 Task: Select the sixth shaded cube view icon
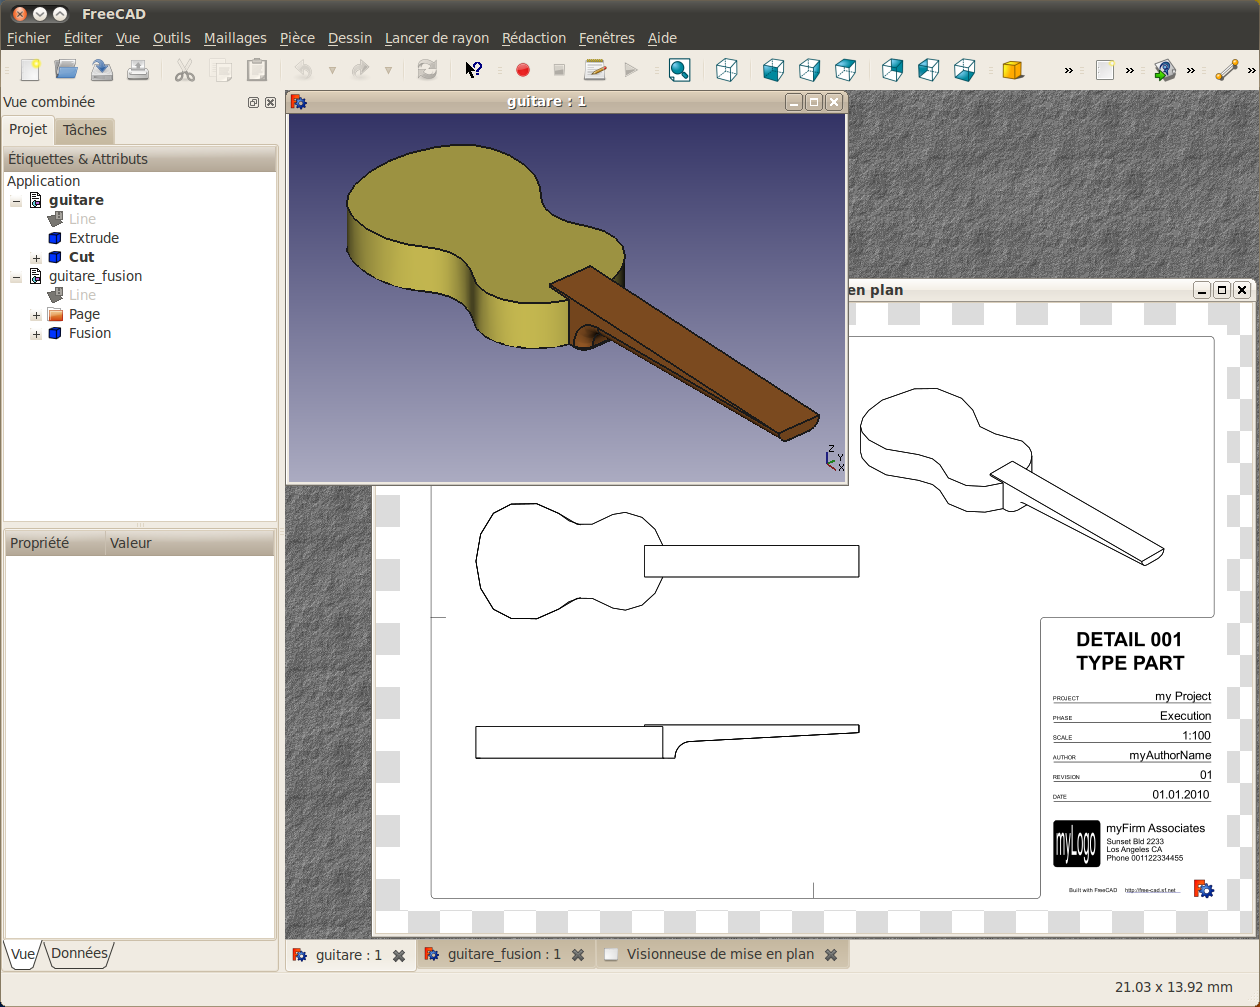point(964,70)
